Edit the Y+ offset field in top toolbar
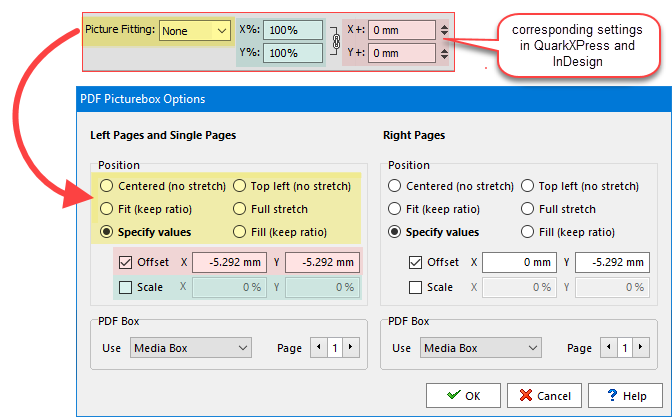 402,53
